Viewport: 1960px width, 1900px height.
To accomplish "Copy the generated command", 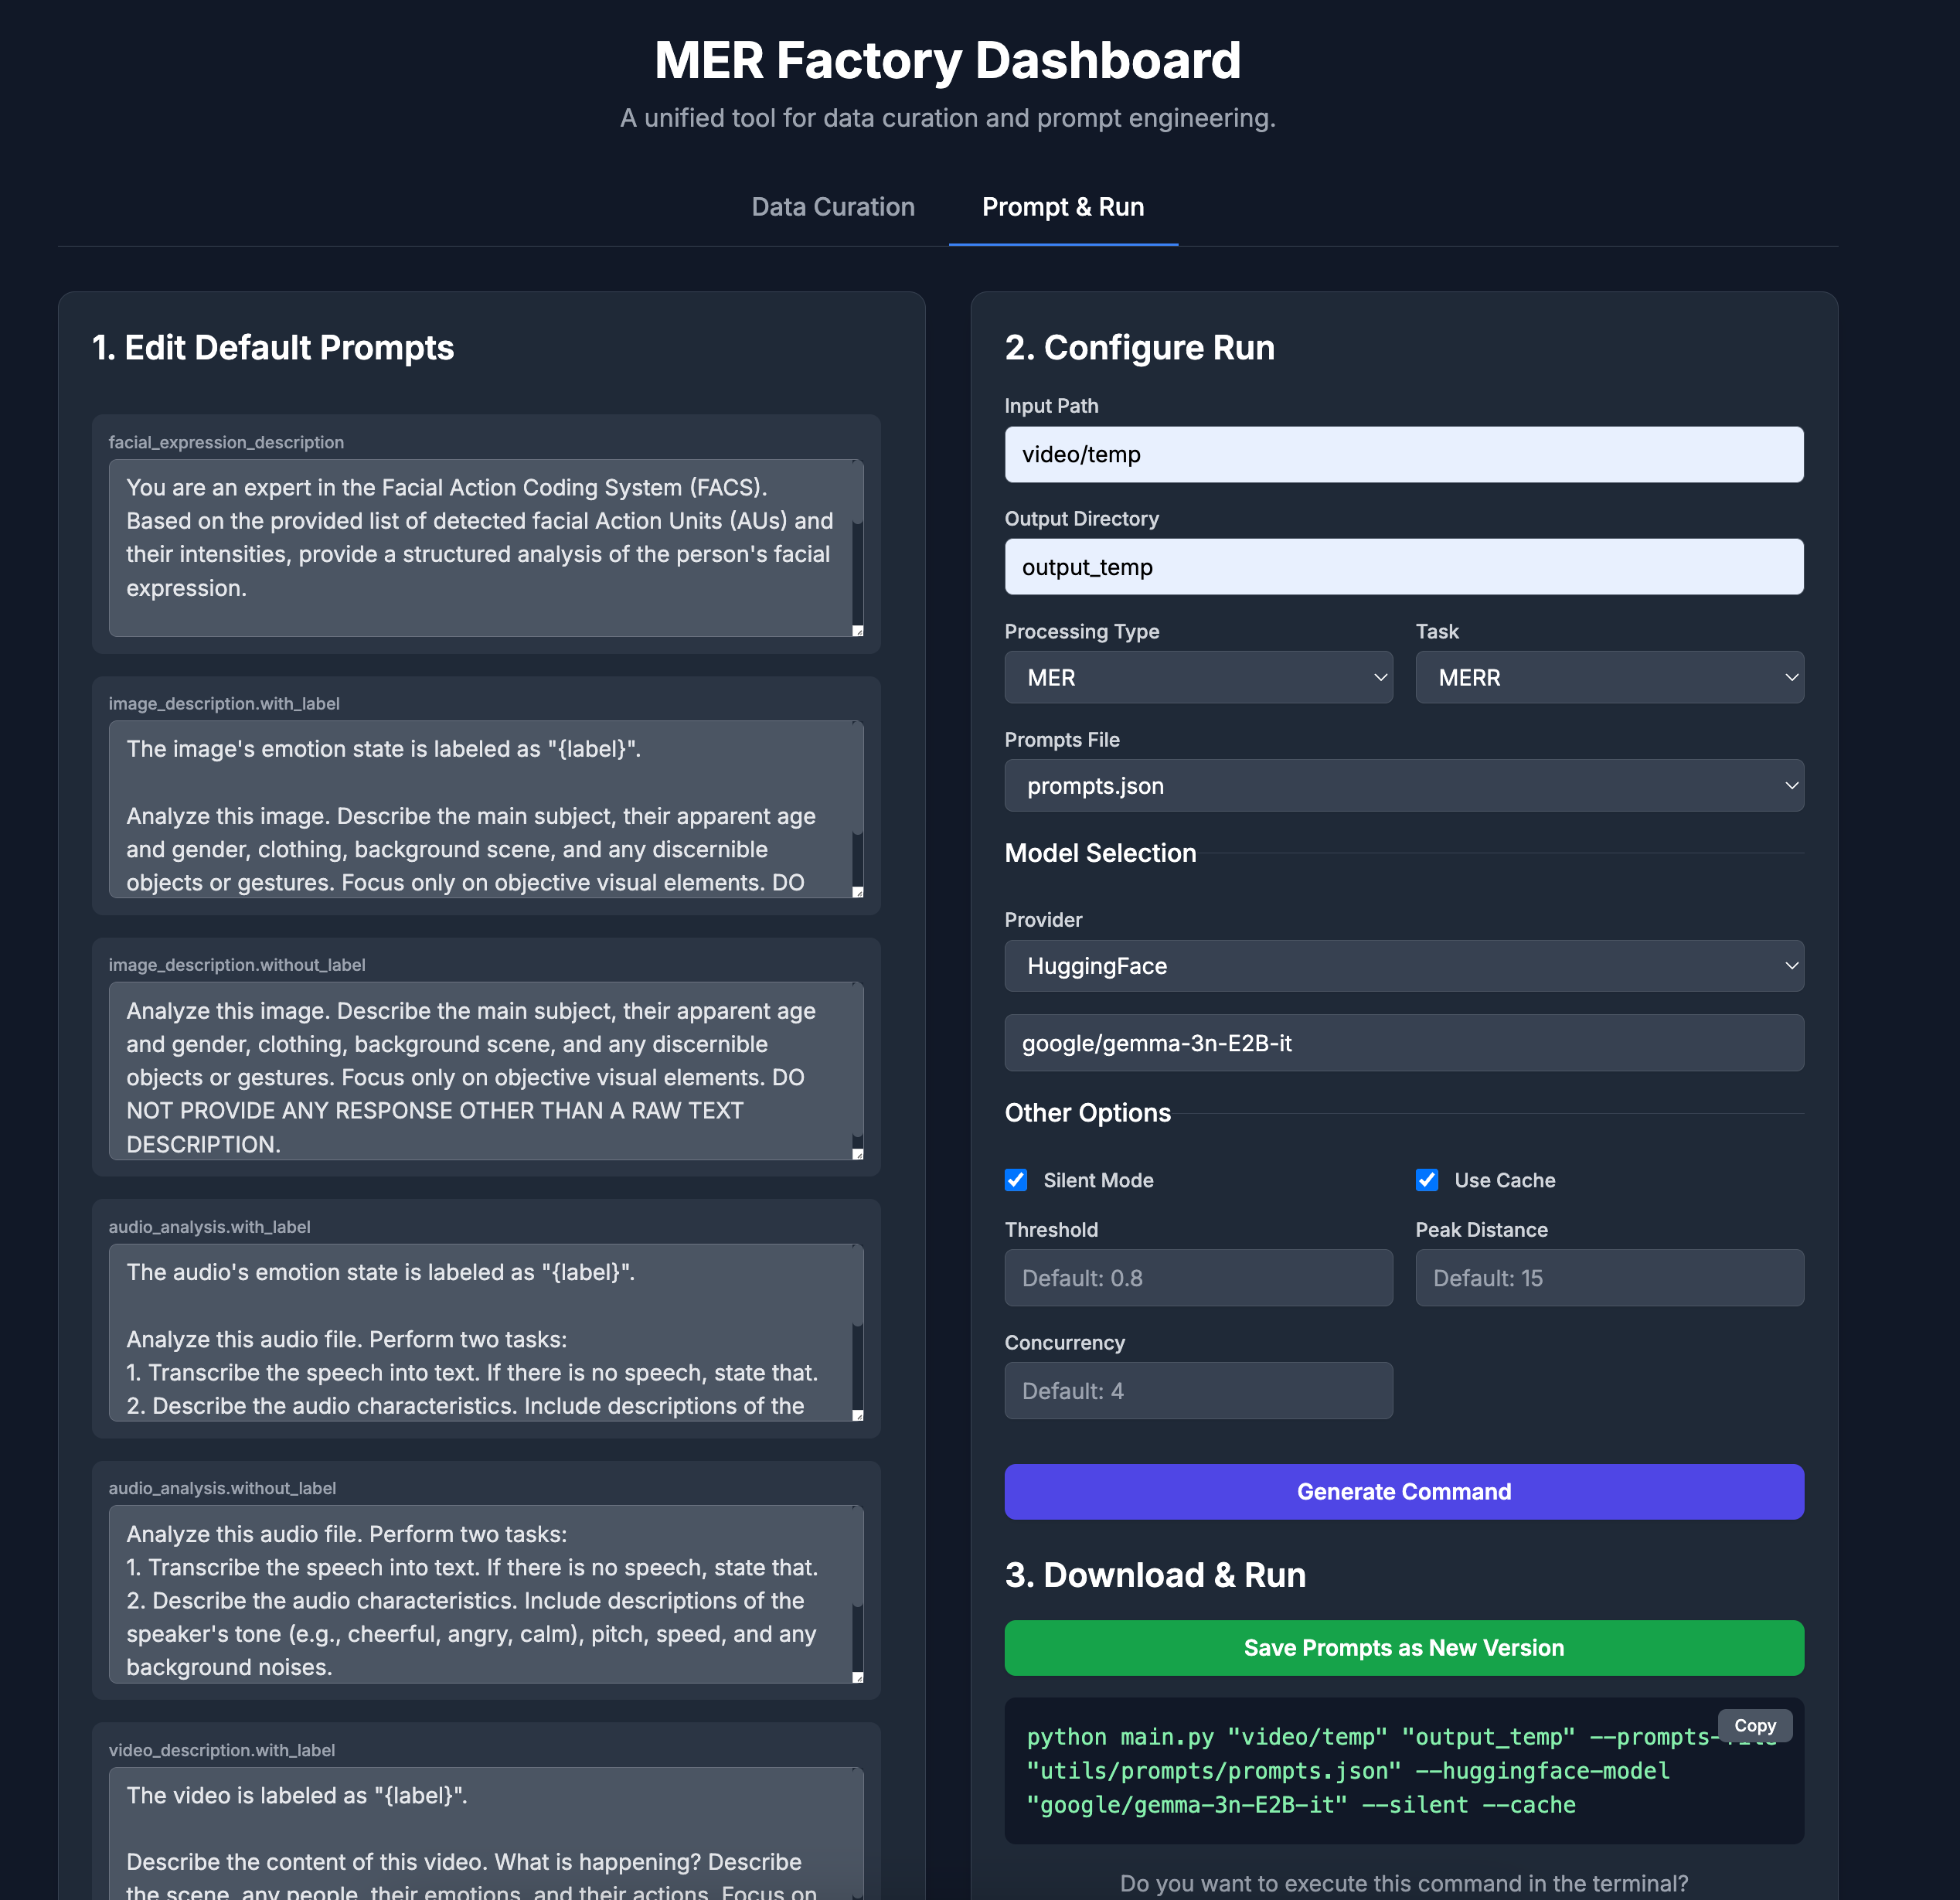I will click(1754, 1726).
